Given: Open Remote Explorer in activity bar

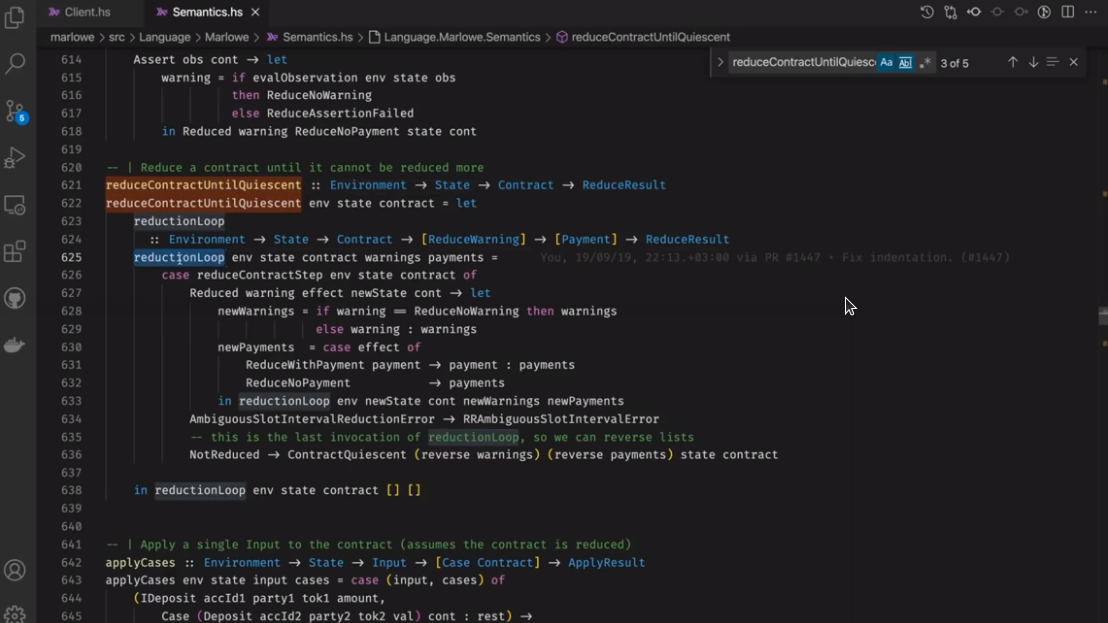Looking at the screenshot, I should coord(15,205).
